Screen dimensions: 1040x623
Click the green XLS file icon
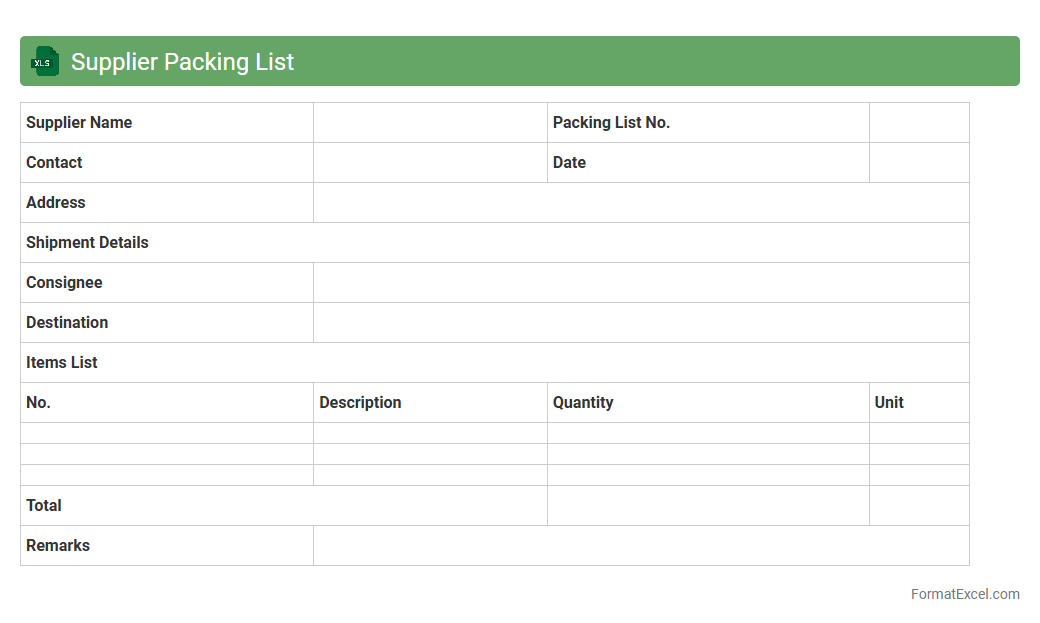click(x=44, y=62)
